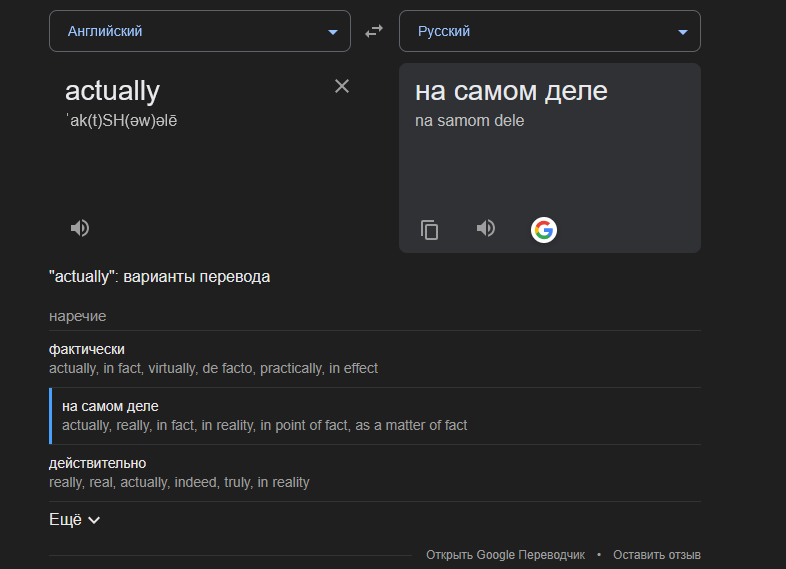
Task: Click the 'наречие' part of speech label
Action: coord(78,316)
